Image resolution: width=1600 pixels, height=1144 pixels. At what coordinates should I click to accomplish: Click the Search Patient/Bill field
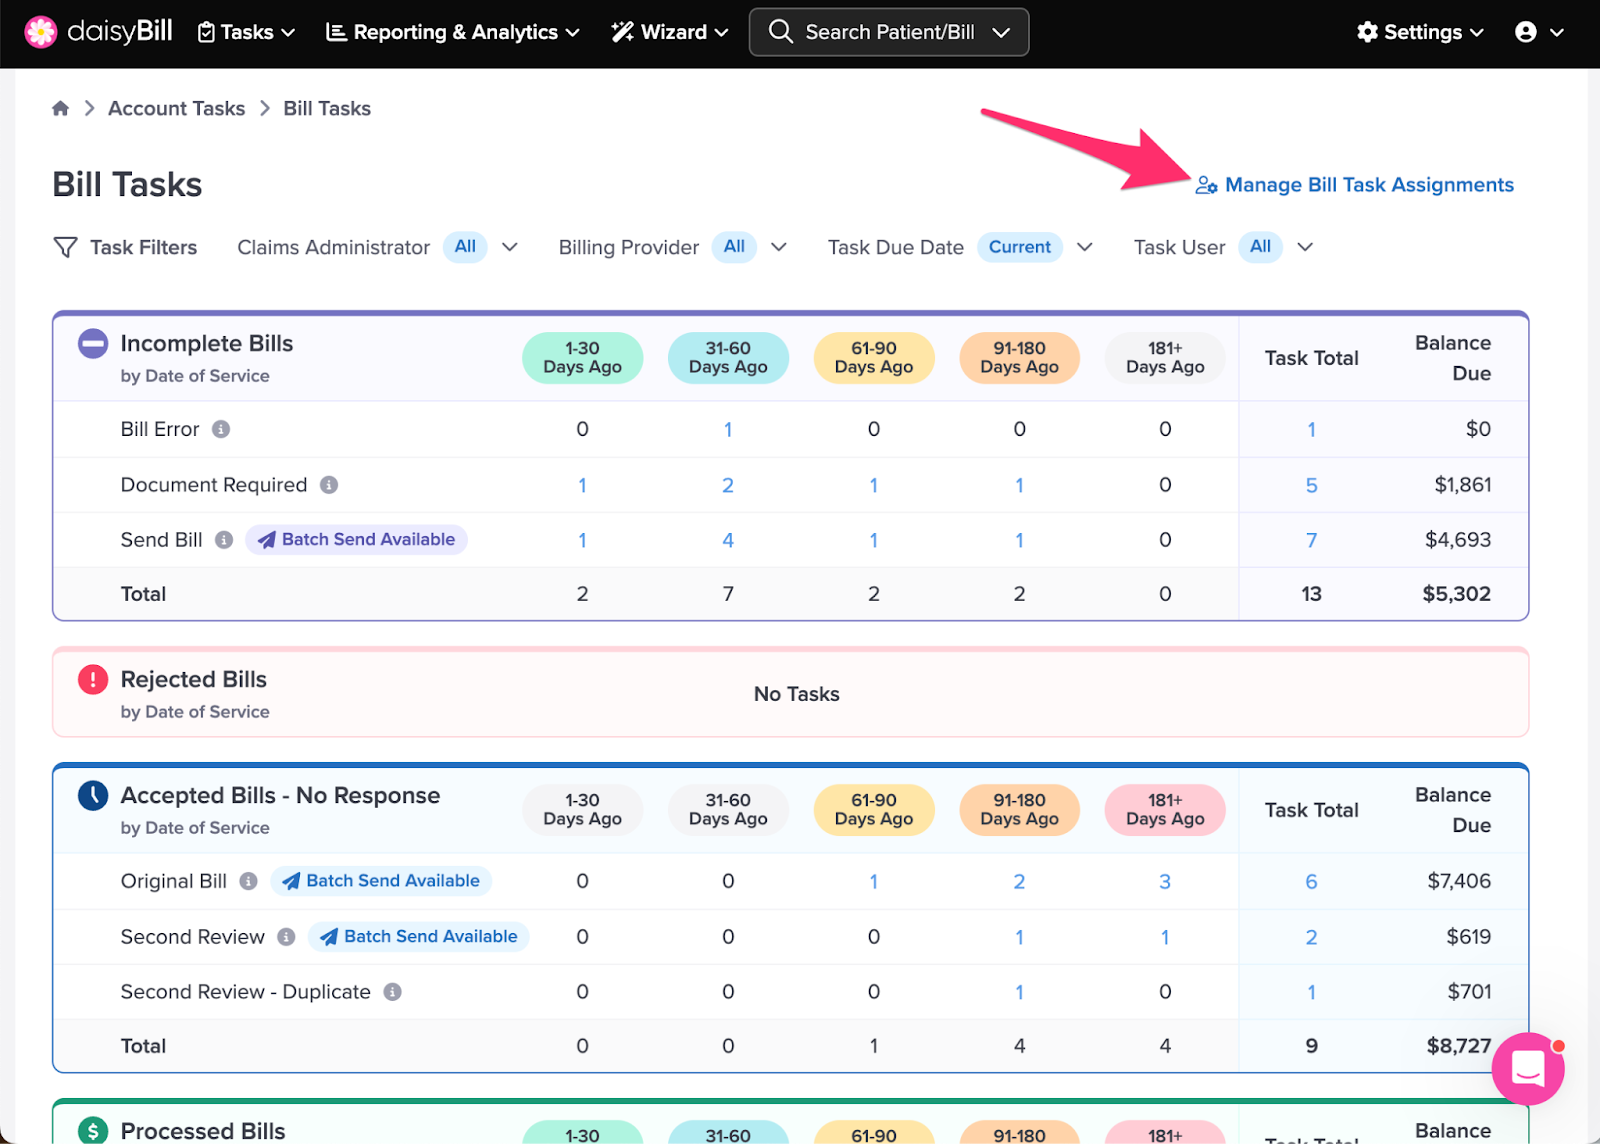point(889,32)
